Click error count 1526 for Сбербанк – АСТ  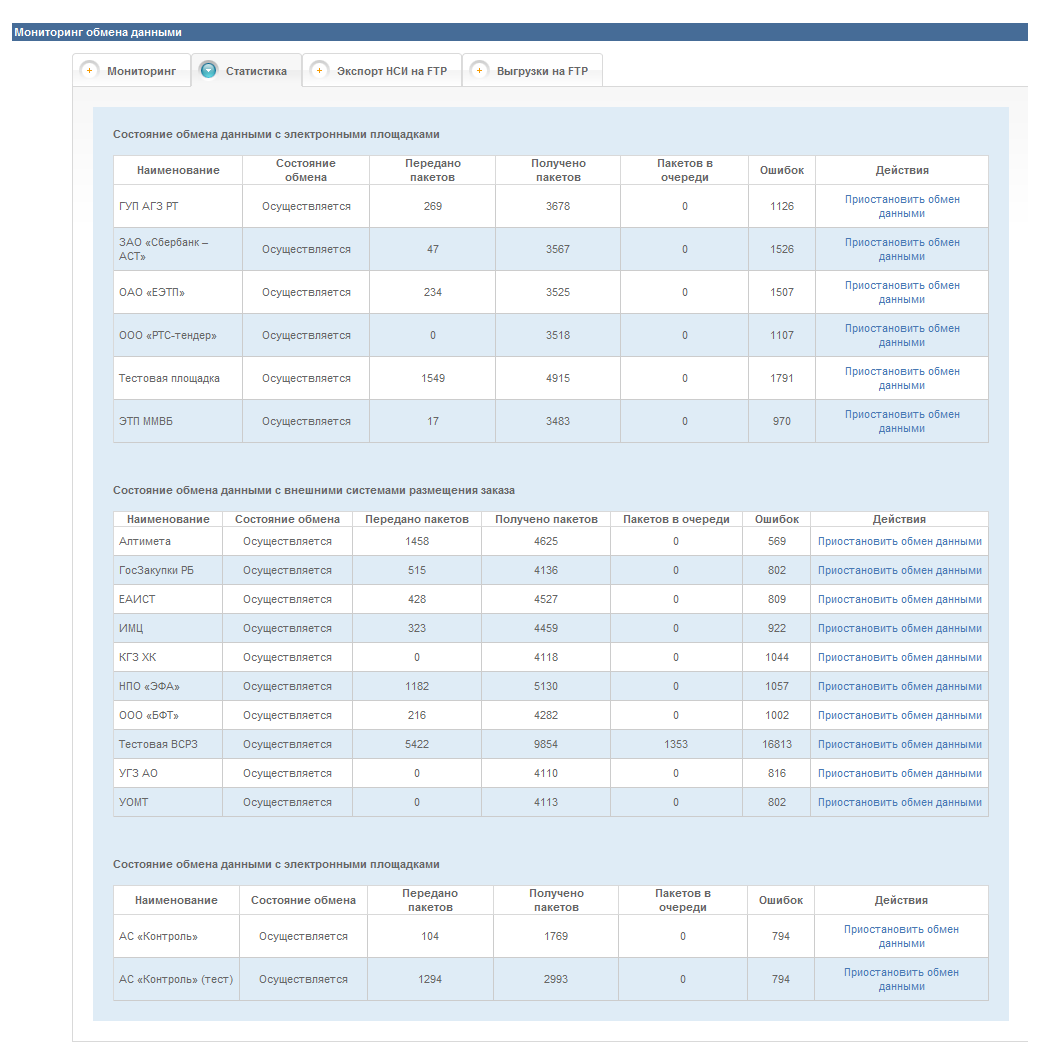tap(782, 249)
